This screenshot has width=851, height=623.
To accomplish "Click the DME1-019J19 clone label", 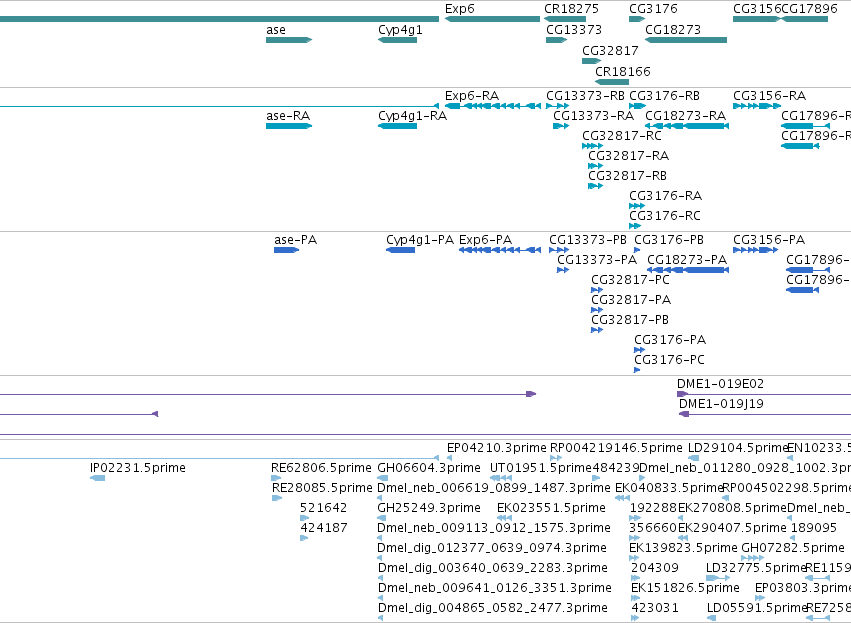I will click(721, 404).
